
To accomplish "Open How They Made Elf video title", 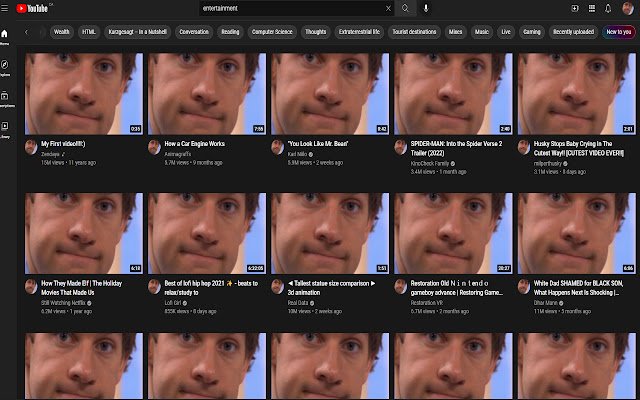I will coord(82,288).
